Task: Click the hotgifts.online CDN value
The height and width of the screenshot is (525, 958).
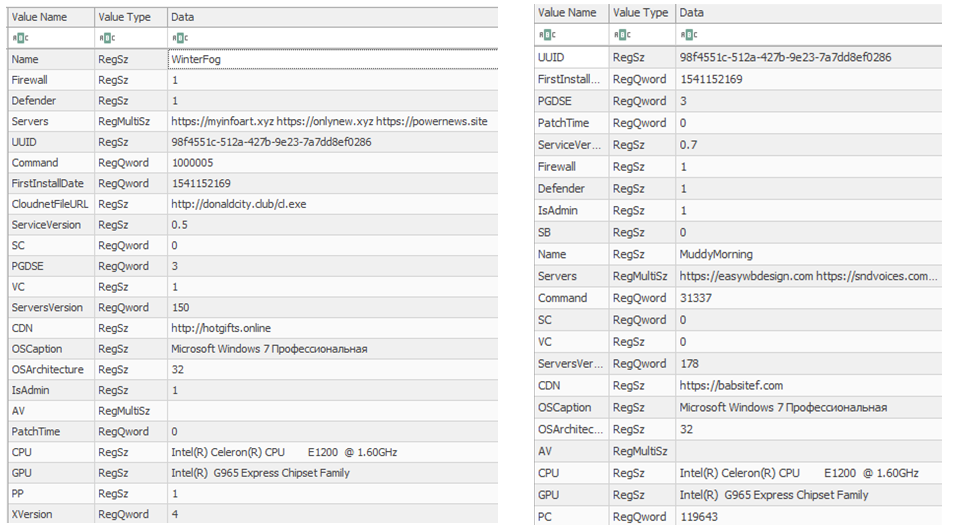Action: [221, 328]
